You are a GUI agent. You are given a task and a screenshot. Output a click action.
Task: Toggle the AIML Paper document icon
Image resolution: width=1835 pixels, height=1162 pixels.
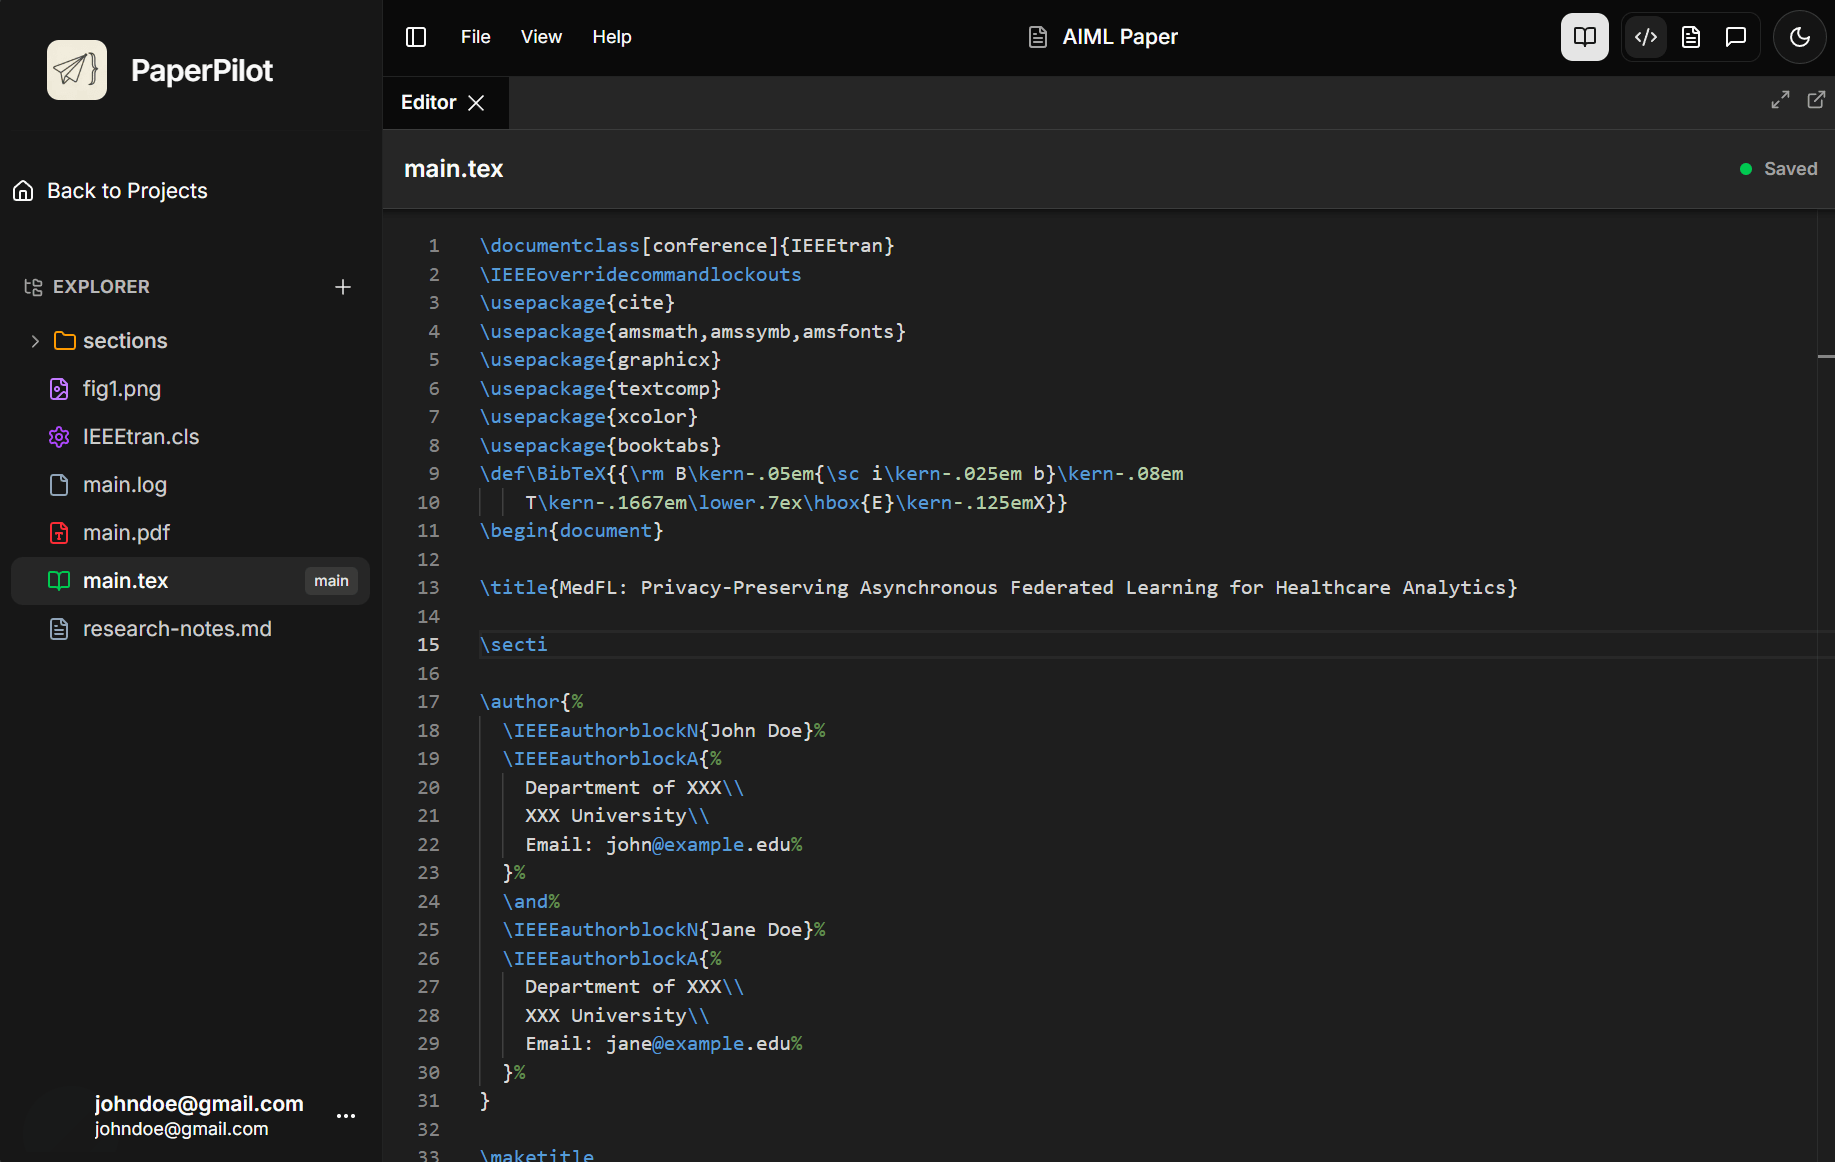(x=1036, y=36)
